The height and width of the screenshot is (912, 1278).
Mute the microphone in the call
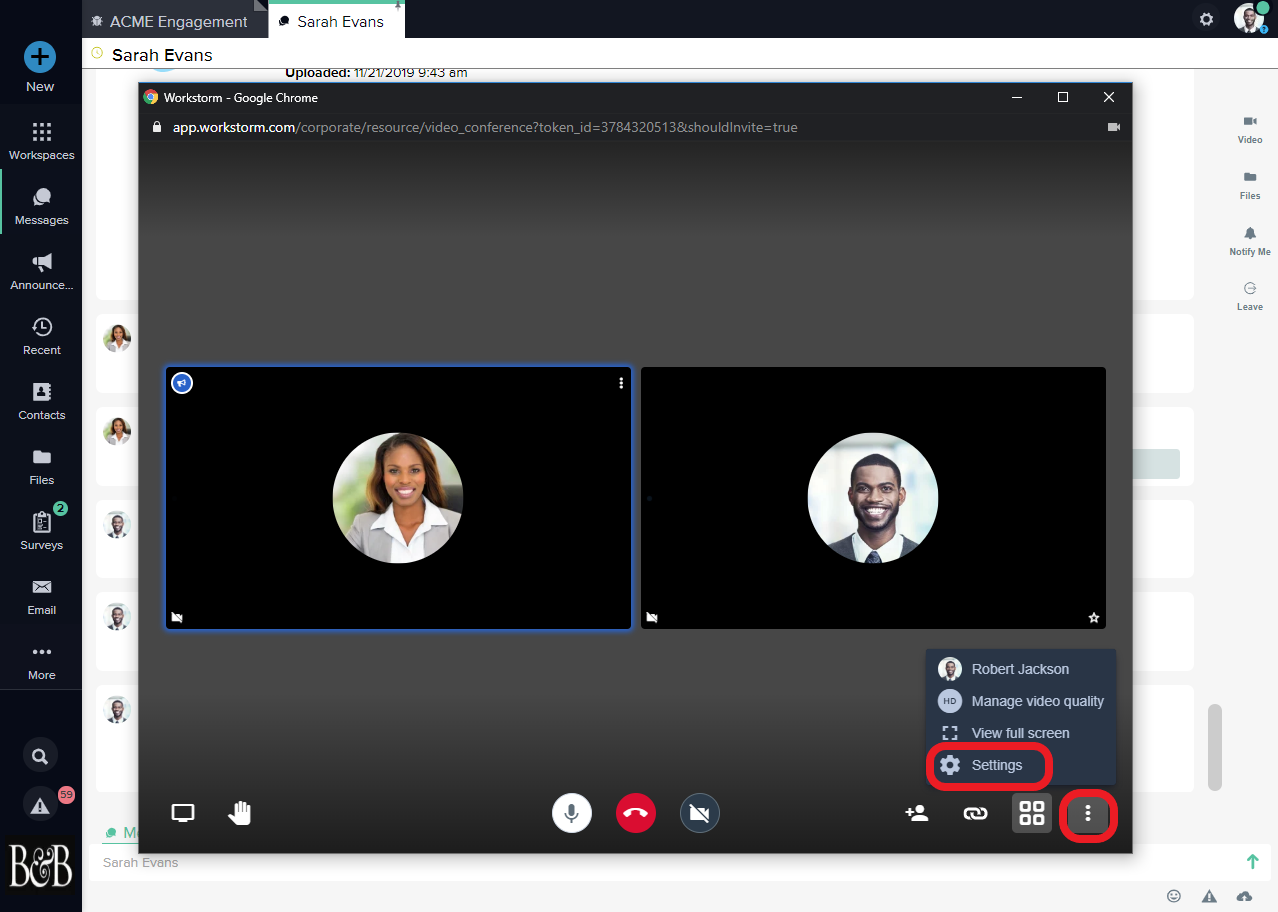pyautogui.click(x=572, y=813)
